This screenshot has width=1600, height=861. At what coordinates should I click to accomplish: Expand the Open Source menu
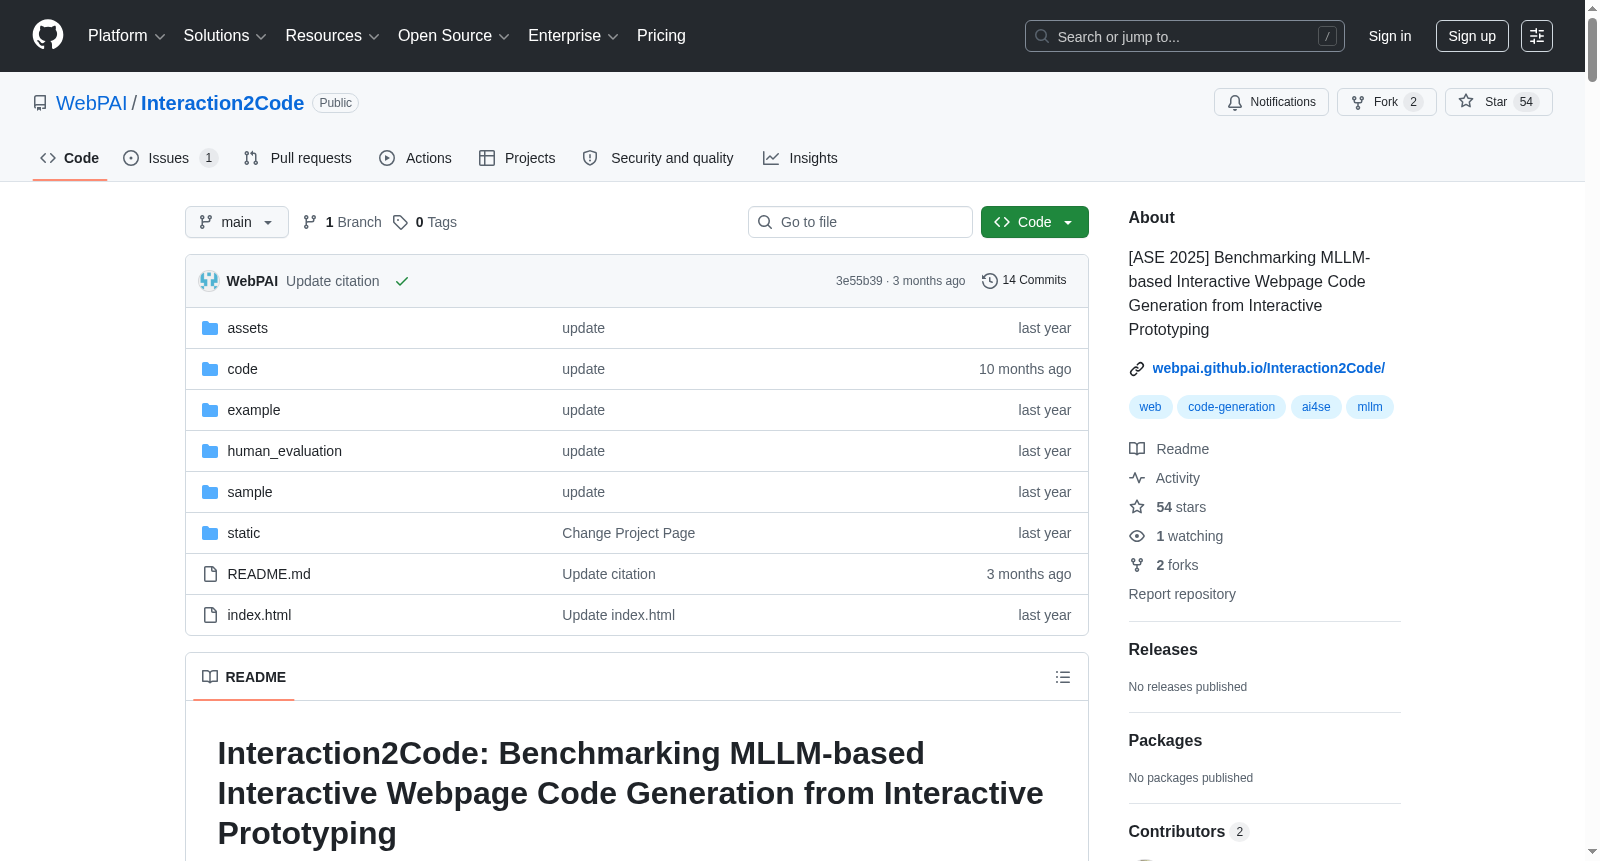pyautogui.click(x=454, y=36)
